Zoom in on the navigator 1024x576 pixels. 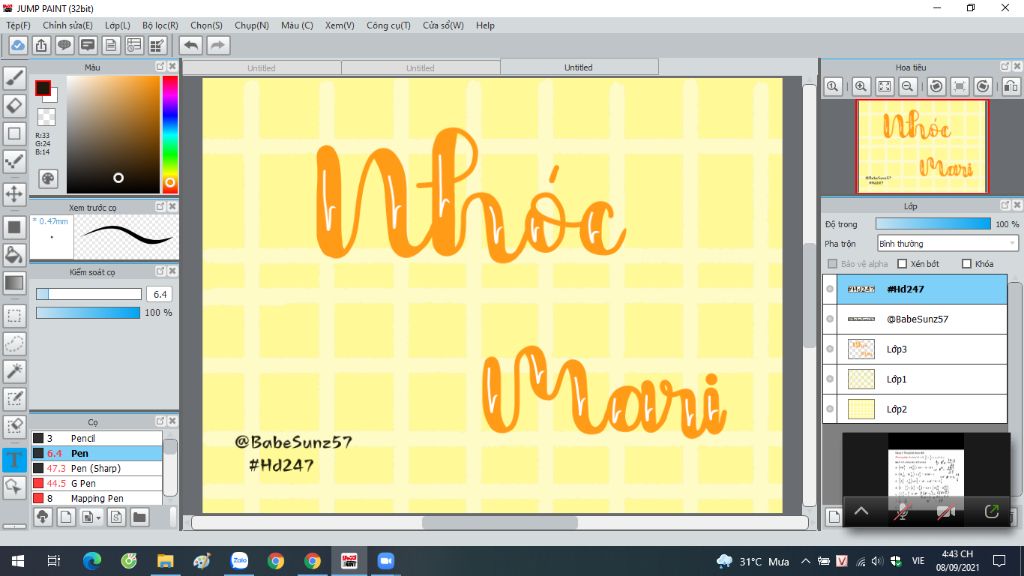[861, 86]
